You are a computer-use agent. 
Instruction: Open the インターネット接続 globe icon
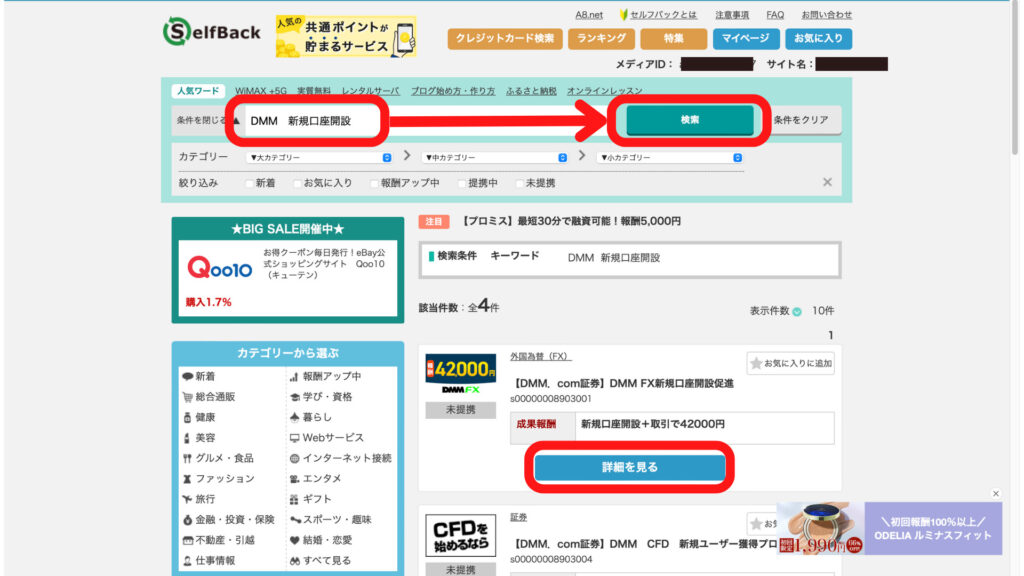[x=295, y=458]
